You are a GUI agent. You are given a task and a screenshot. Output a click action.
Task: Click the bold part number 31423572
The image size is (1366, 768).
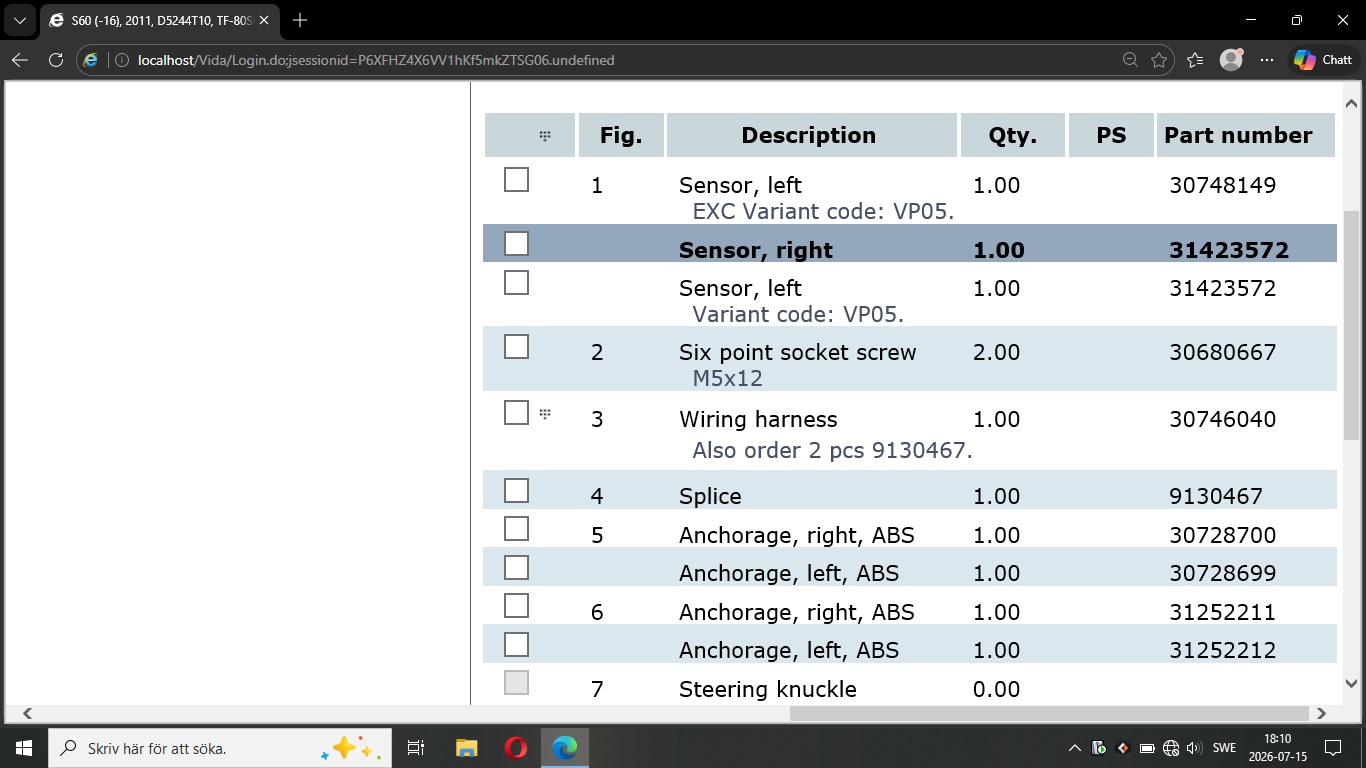pos(1229,250)
